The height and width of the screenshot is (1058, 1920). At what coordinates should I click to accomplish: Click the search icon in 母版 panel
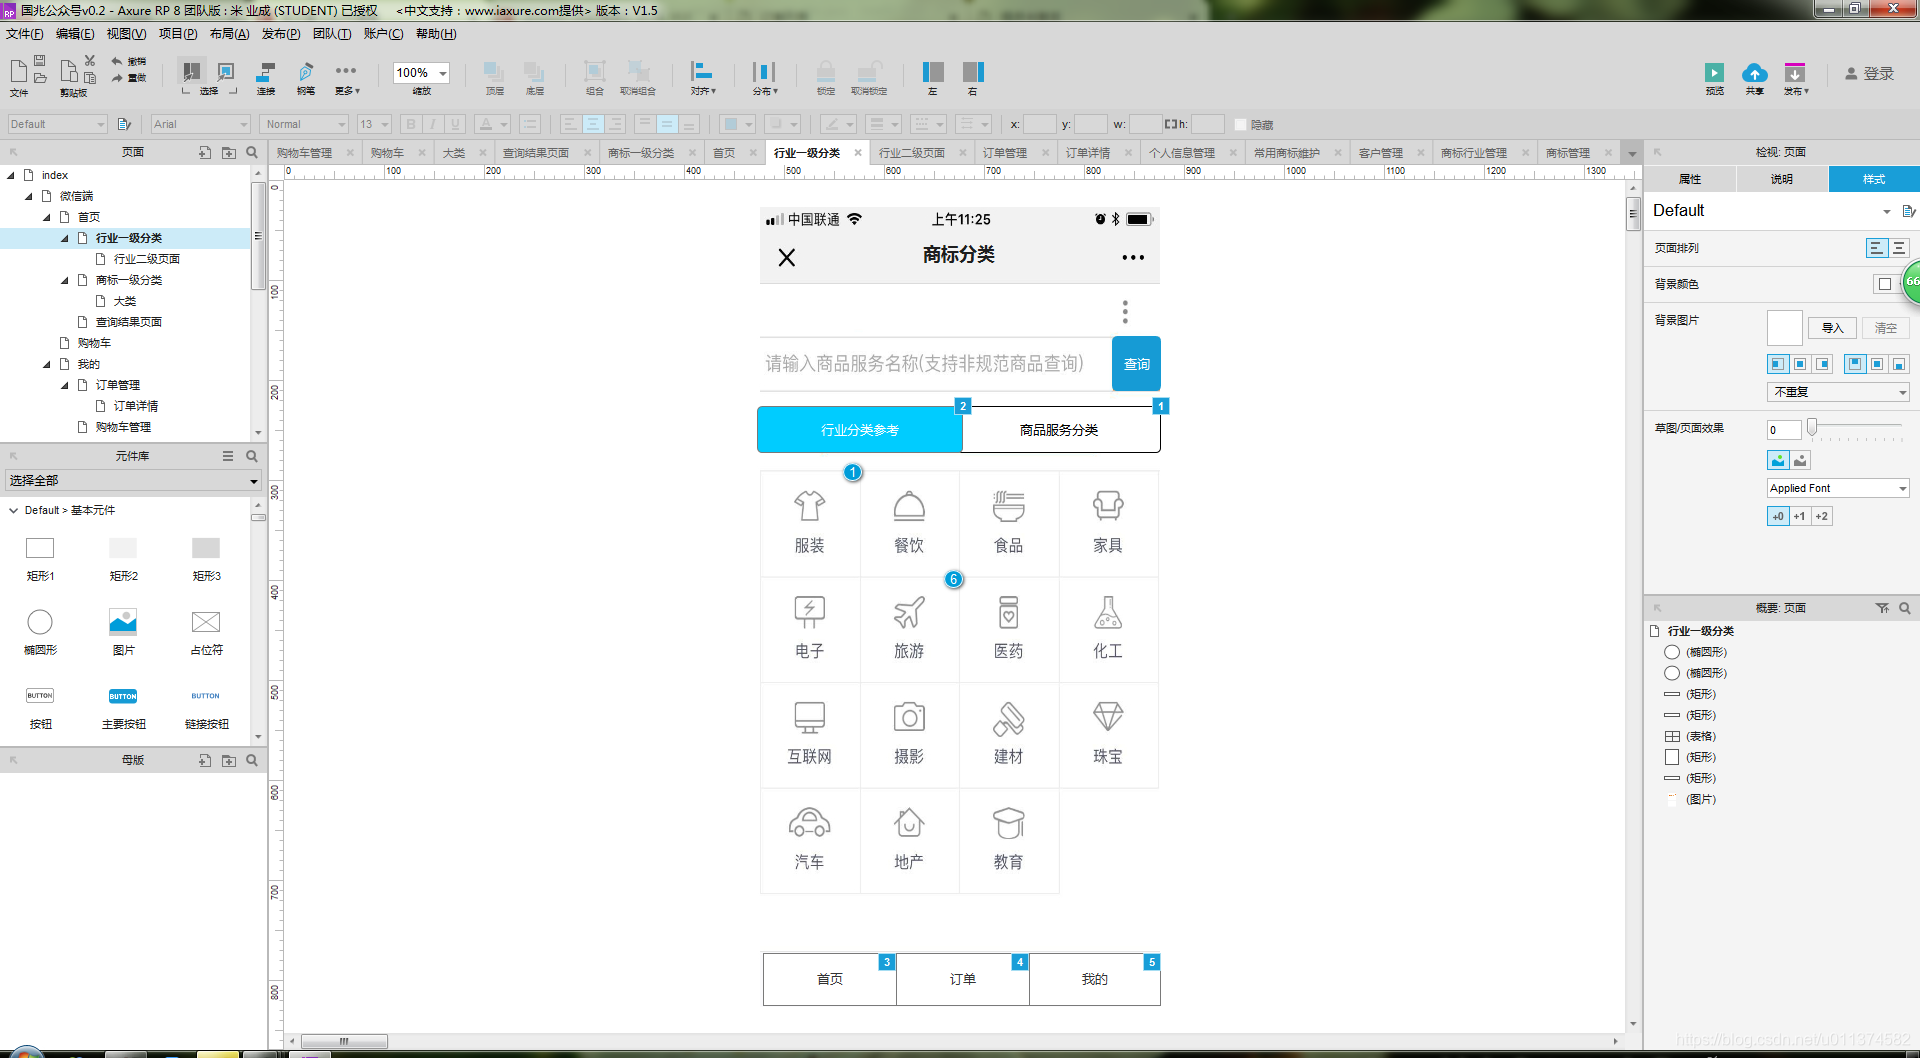pos(252,760)
